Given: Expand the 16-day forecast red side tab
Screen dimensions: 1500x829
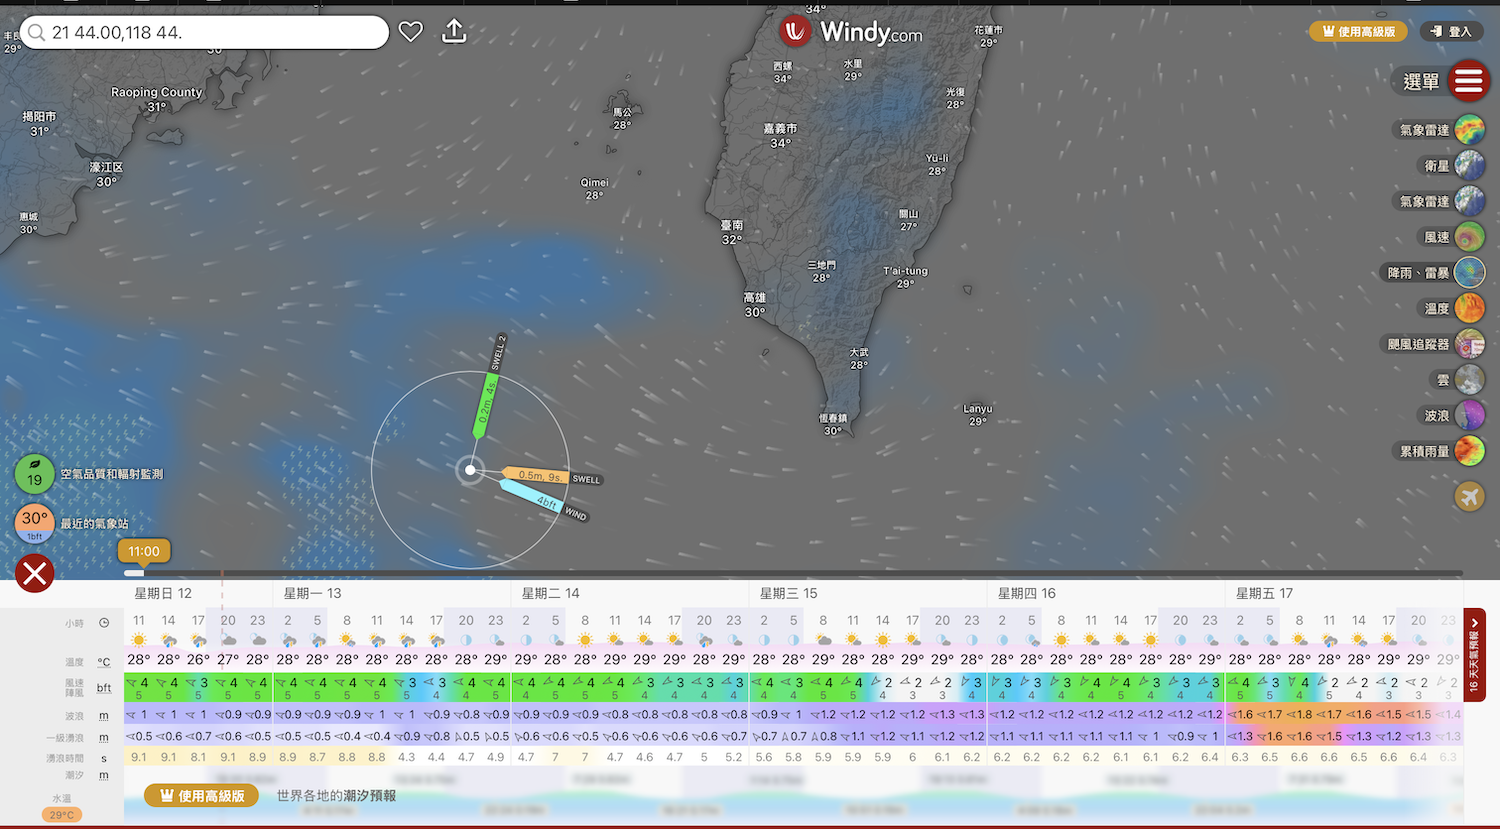Looking at the screenshot, I should [x=1474, y=655].
